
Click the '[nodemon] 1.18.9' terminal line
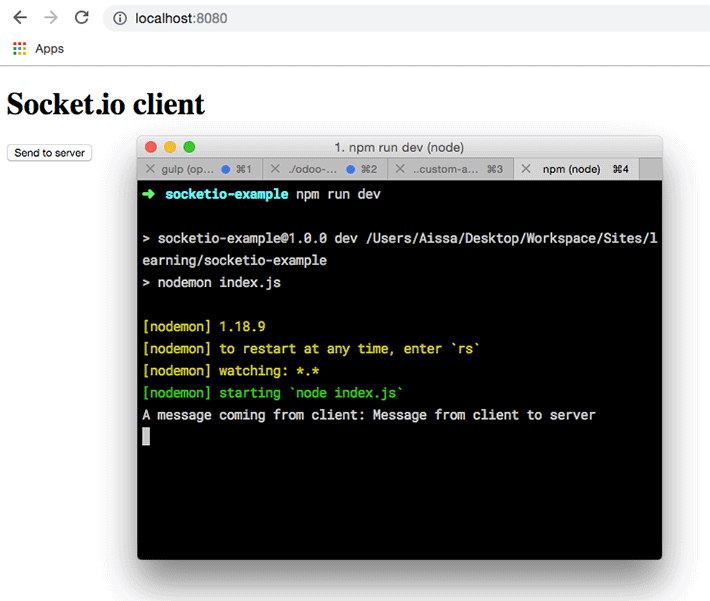204,327
